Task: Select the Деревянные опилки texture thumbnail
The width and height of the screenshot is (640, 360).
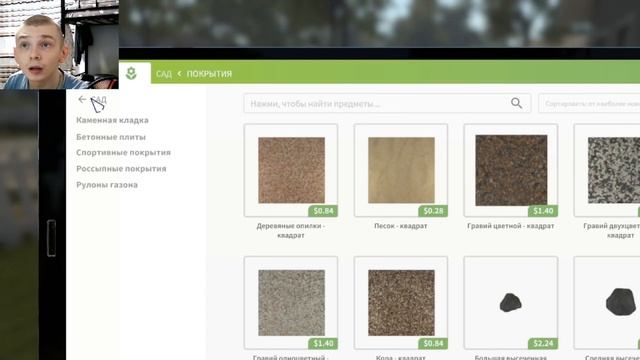Action: [x=291, y=170]
